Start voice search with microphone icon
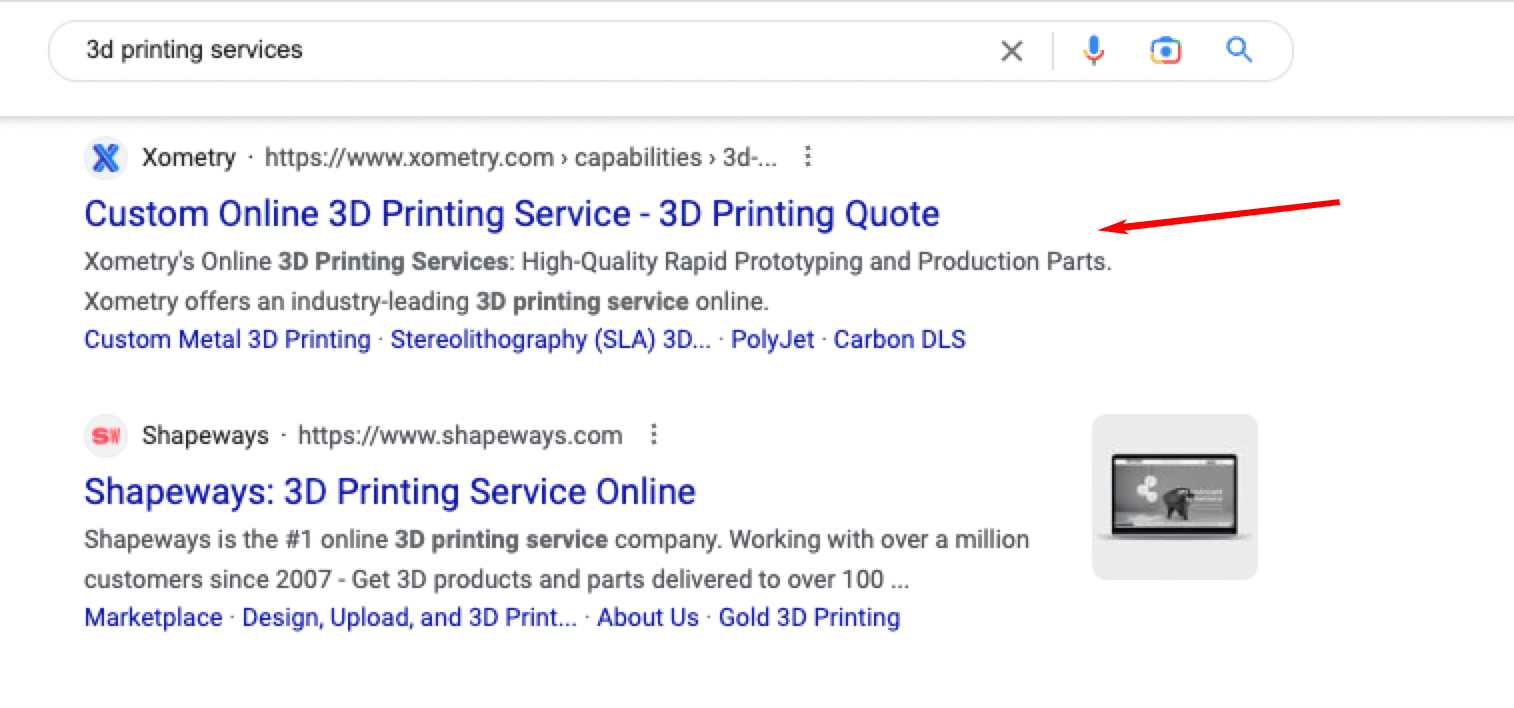This screenshot has height=708, width=1514. (1094, 50)
